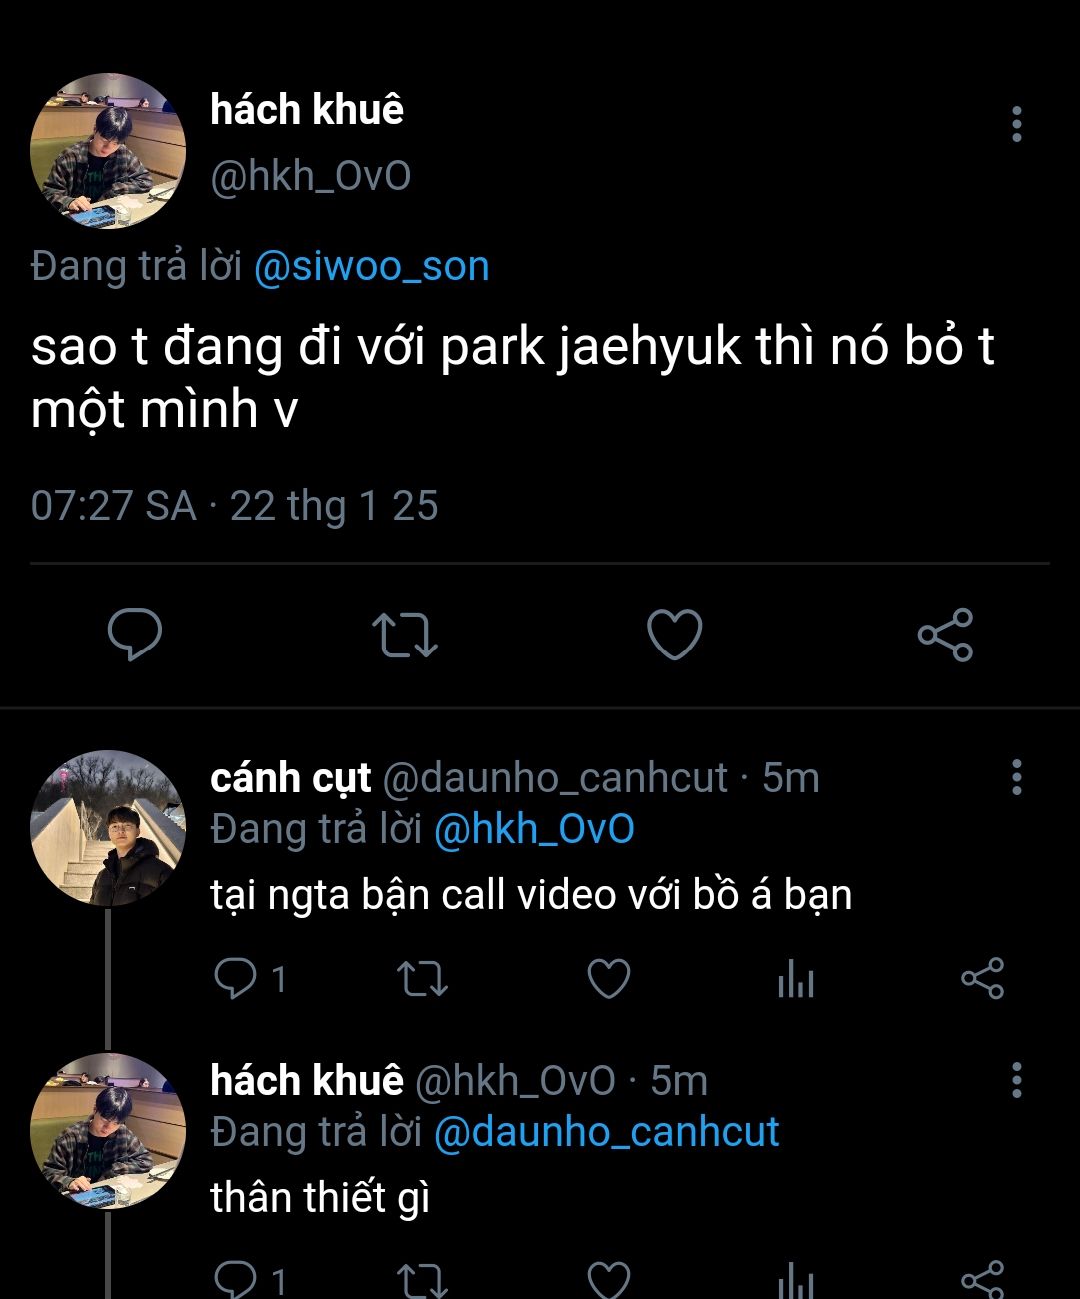
Task: Like the "thân thiết gì" reply
Action: tap(608, 1278)
